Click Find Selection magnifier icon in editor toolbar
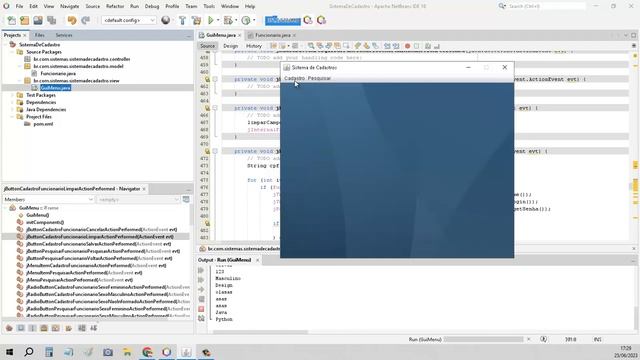Image resolution: width=640 pixels, height=360 pixels. [311, 46]
